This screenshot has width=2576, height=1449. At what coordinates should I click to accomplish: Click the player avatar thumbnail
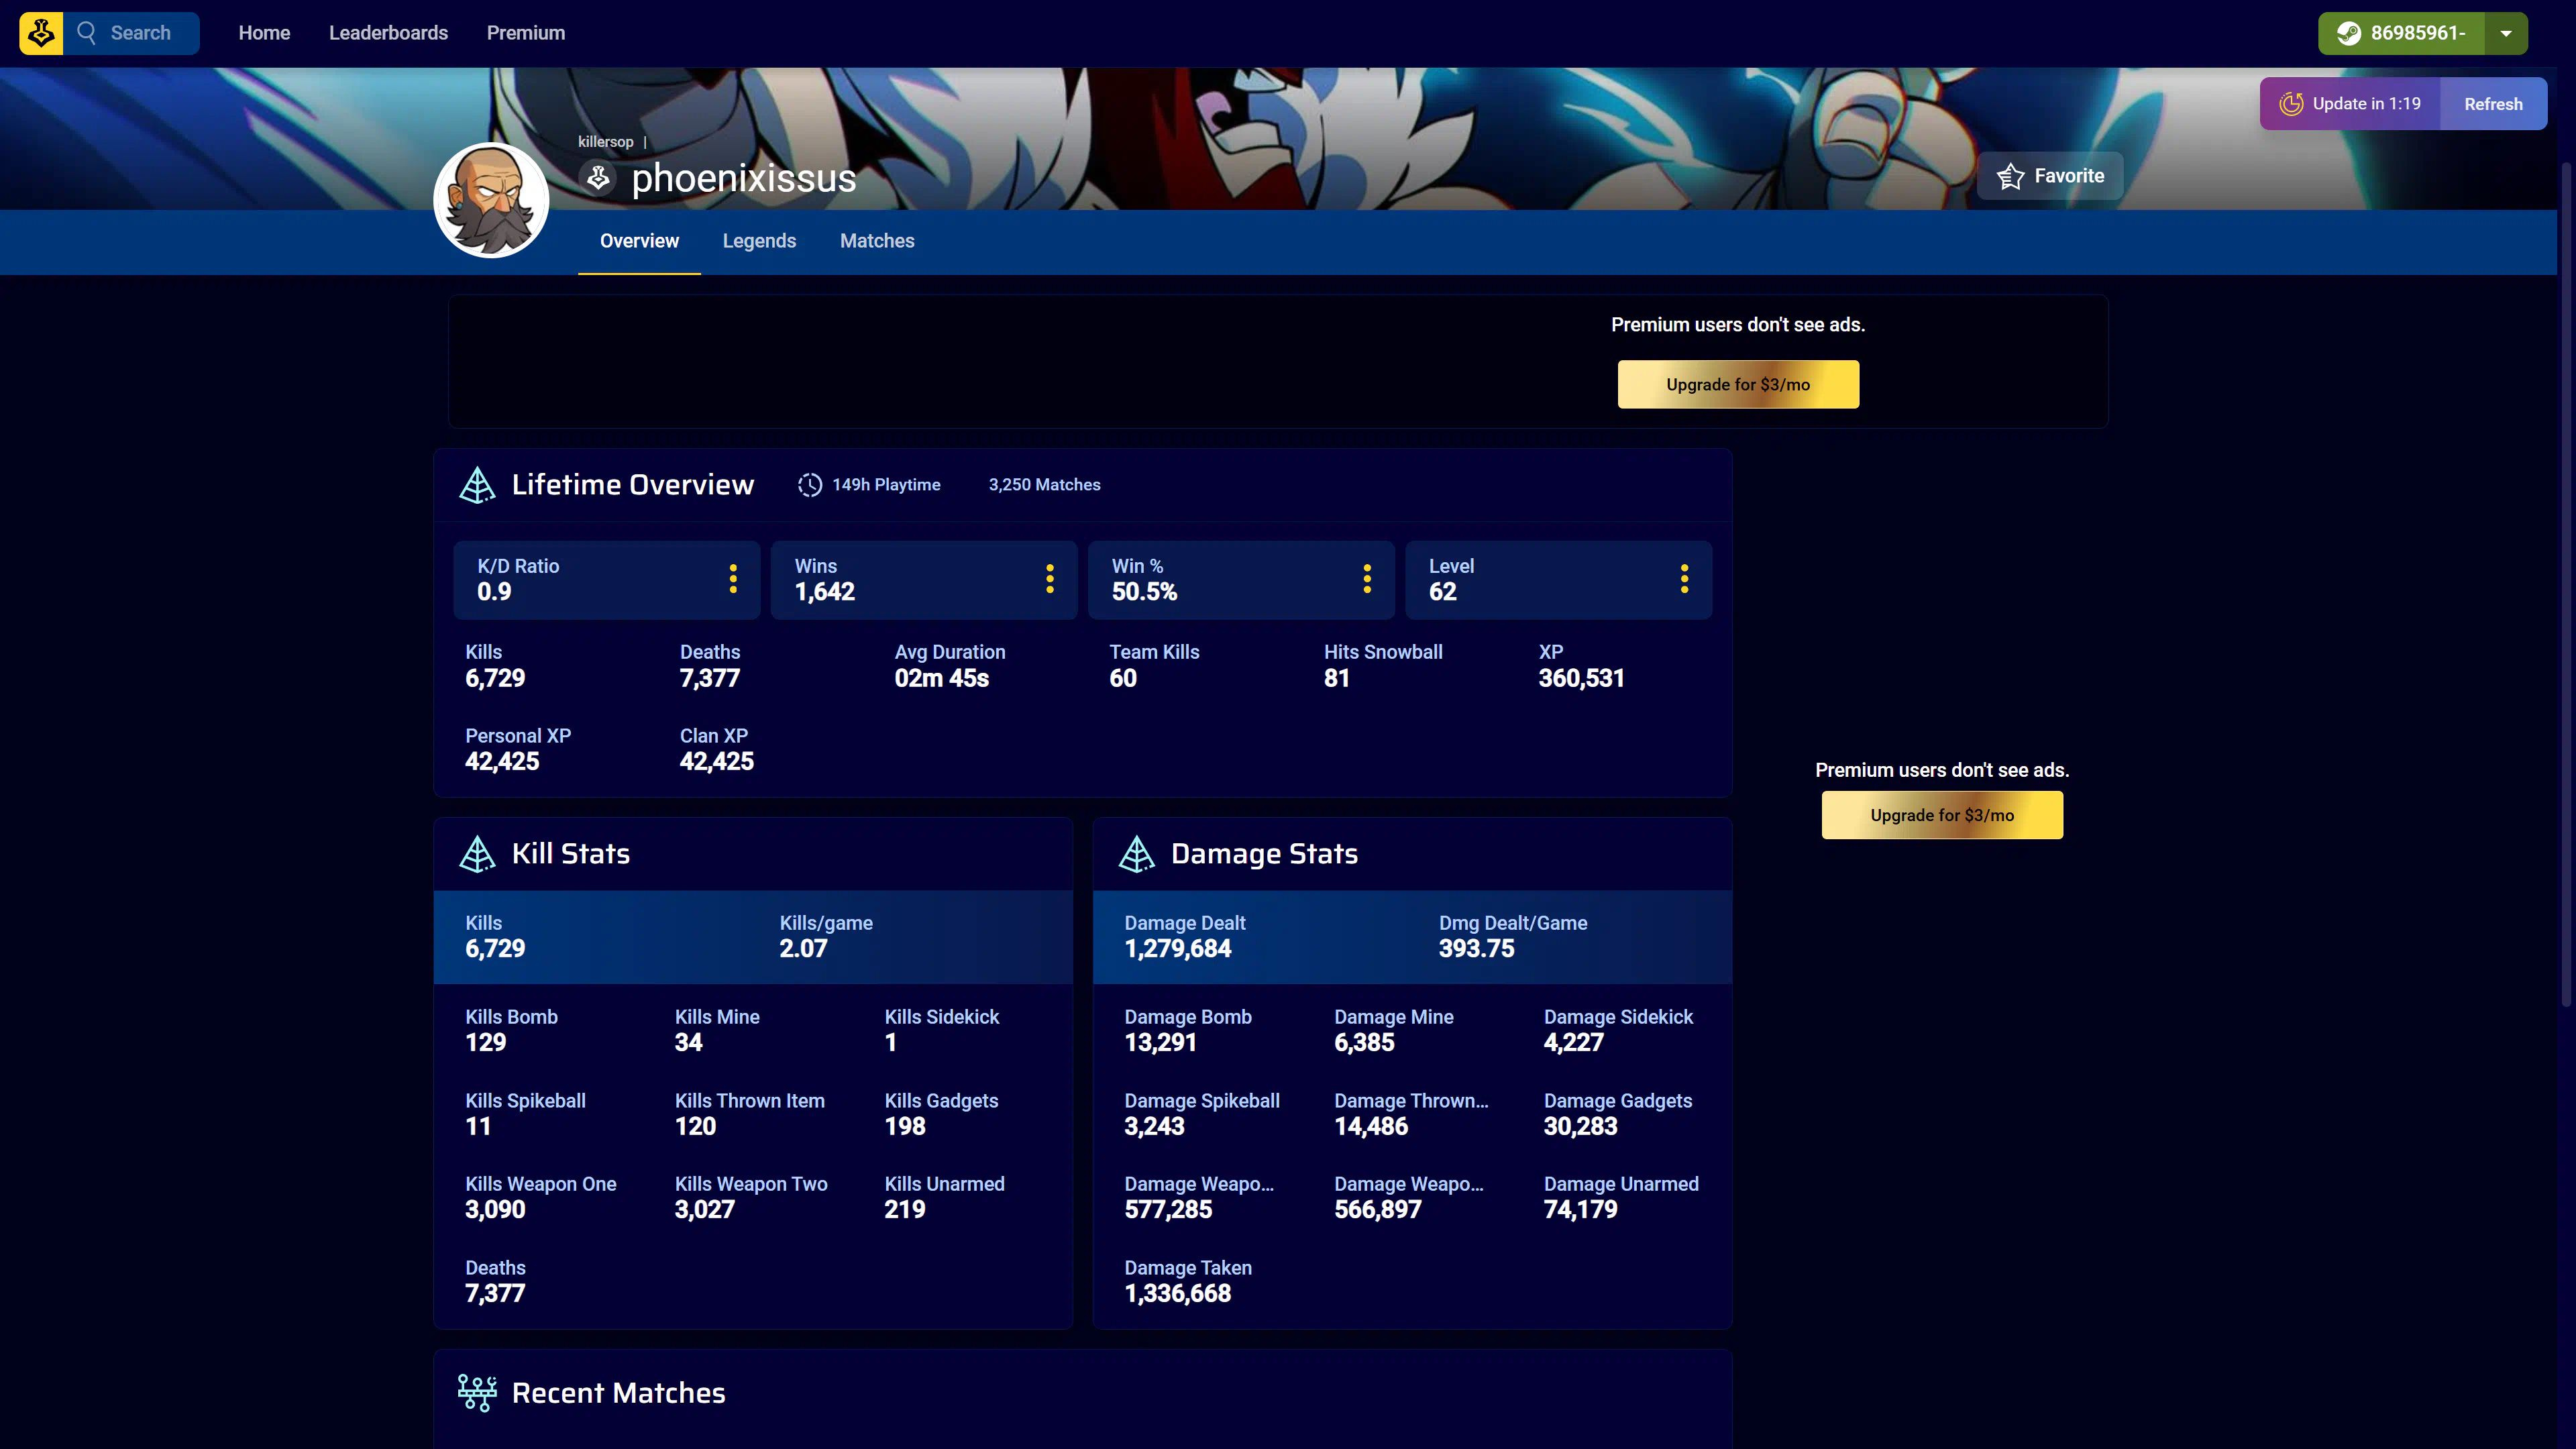pyautogui.click(x=491, y=200)
